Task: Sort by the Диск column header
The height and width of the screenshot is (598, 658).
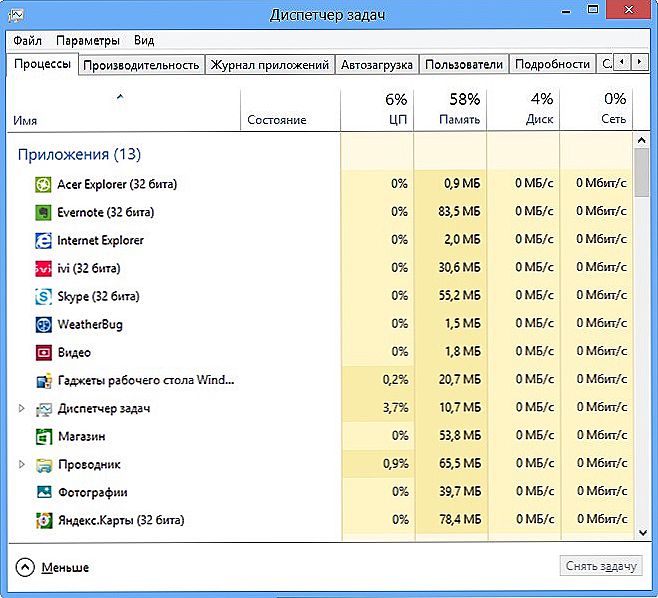Action: pyautogui.click(x=523, y=109)
